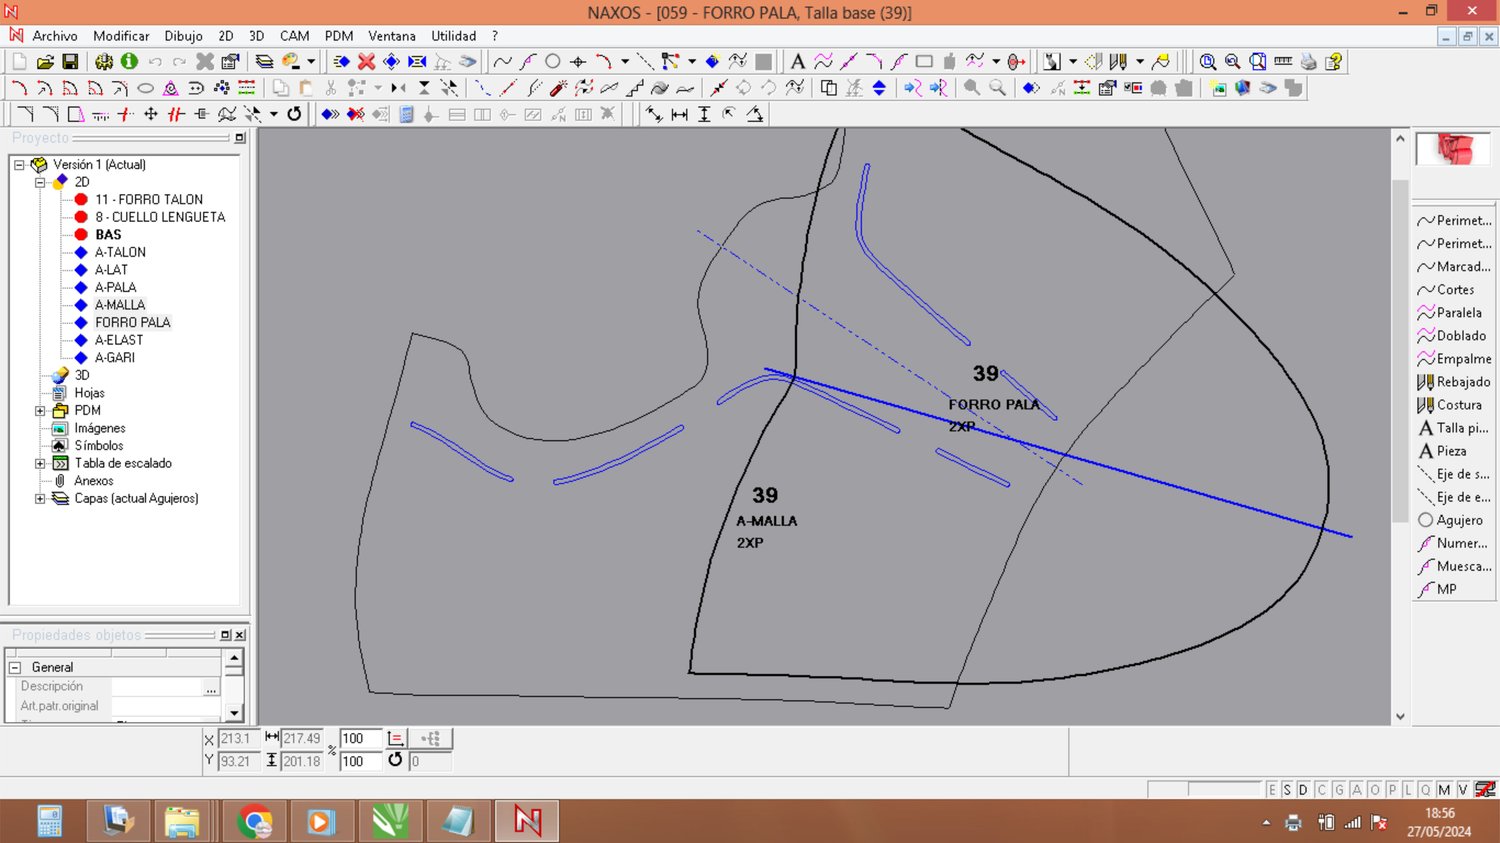Open Google Chrome from the taskbar
Image resolution: width=1500 pixels, height=843 pixels.
coord(254,822)
